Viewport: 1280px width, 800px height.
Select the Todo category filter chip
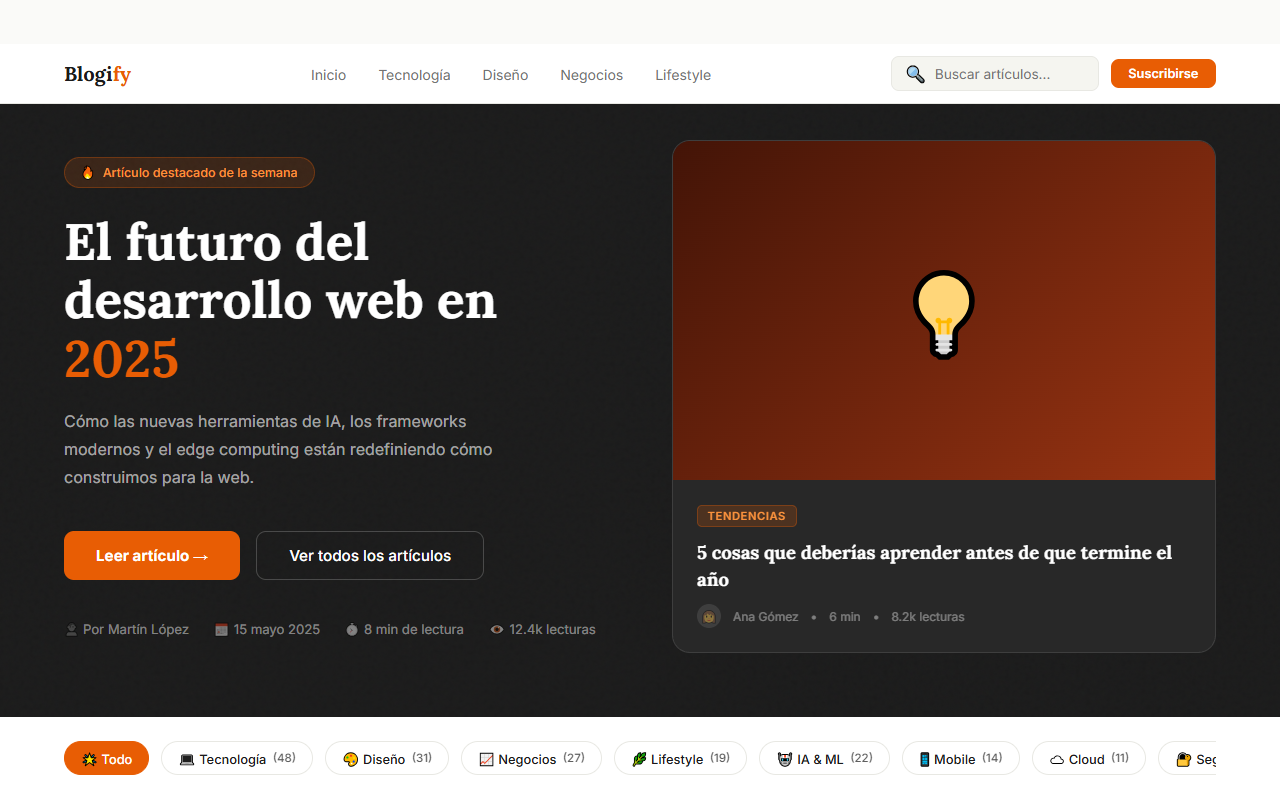(106, 758)
